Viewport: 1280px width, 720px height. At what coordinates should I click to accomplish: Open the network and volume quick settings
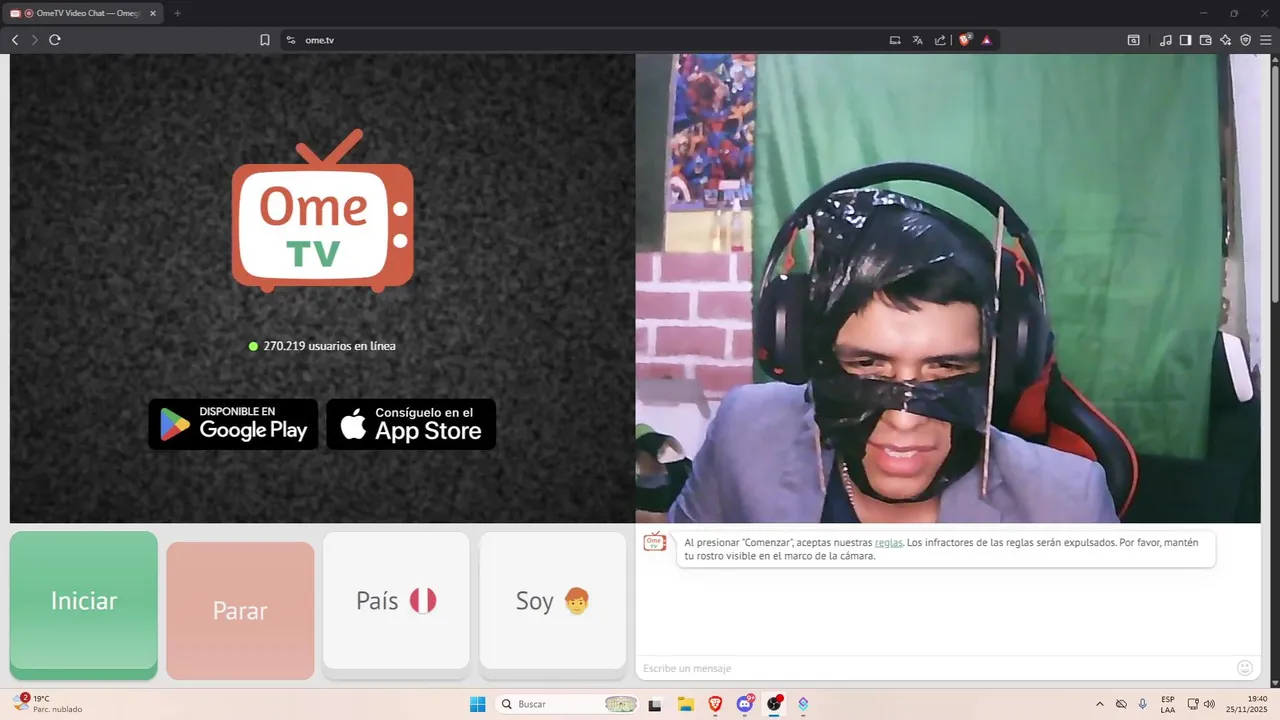1201,704
